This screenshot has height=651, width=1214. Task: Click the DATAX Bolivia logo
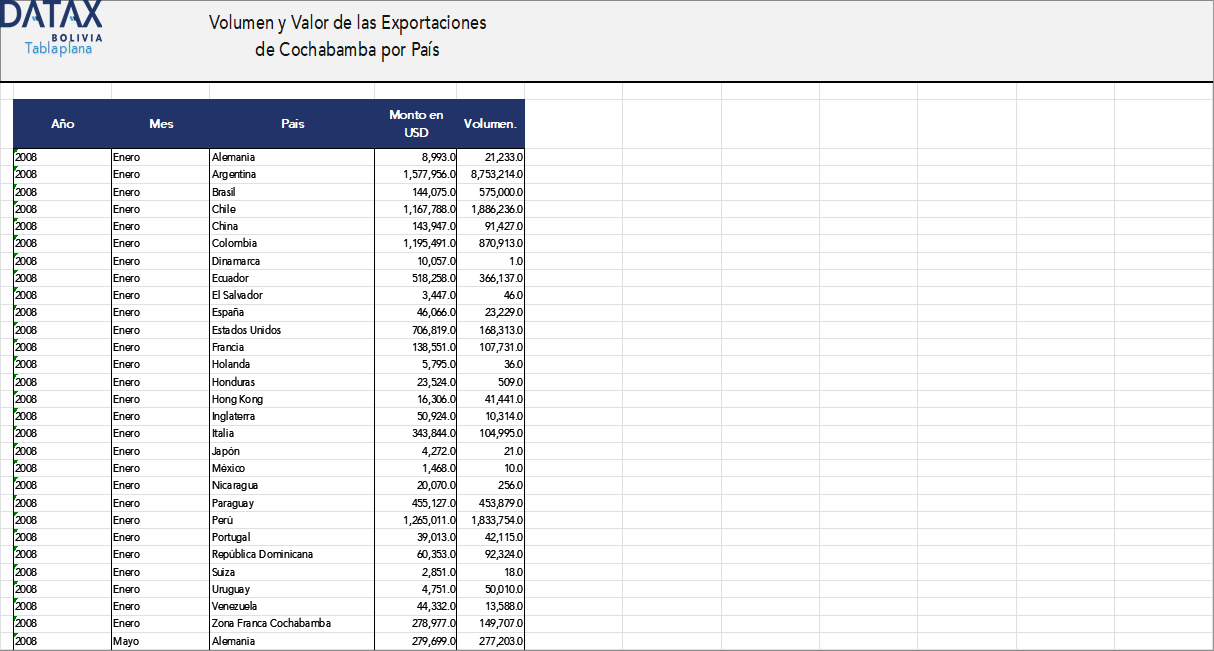(x=52, y=21)
